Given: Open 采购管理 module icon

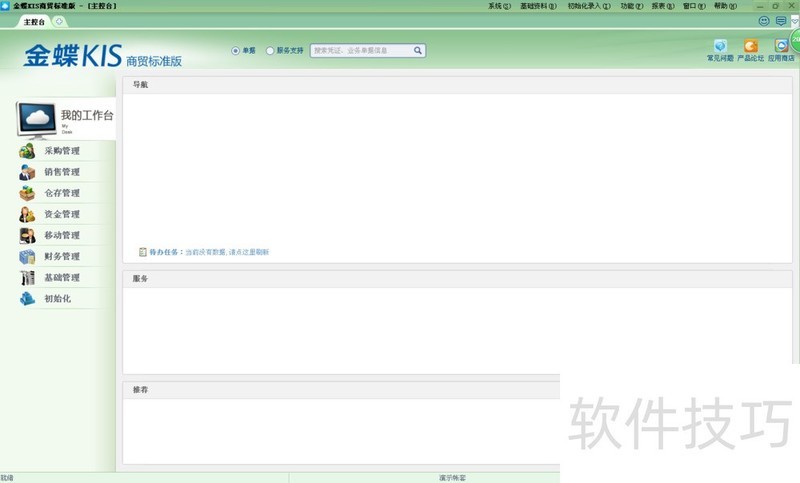Looking at the screenshot, I should tap(27, 151).
